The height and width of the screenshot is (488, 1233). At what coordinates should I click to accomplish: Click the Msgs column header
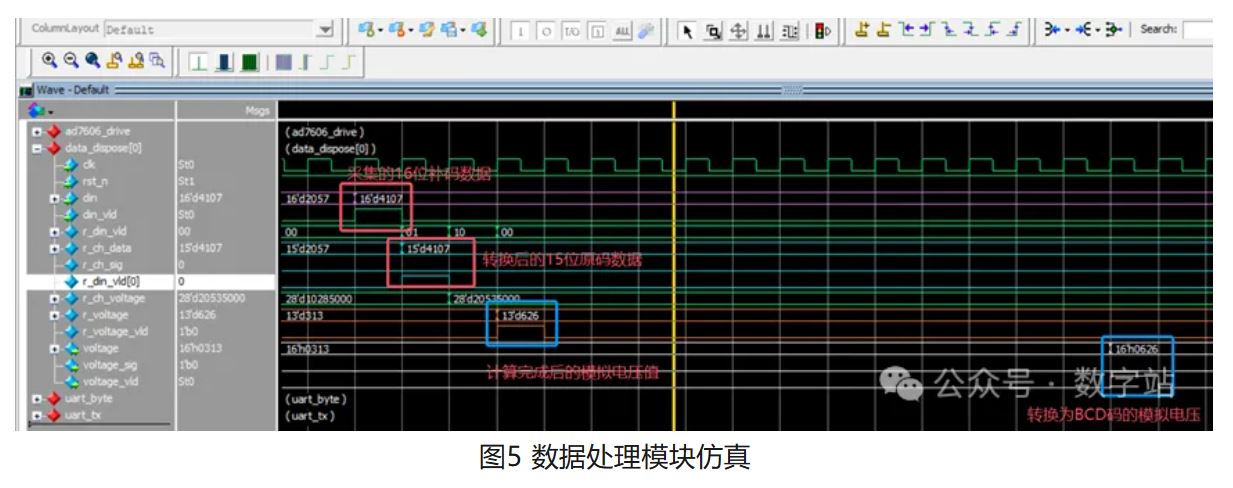[226, 110]
